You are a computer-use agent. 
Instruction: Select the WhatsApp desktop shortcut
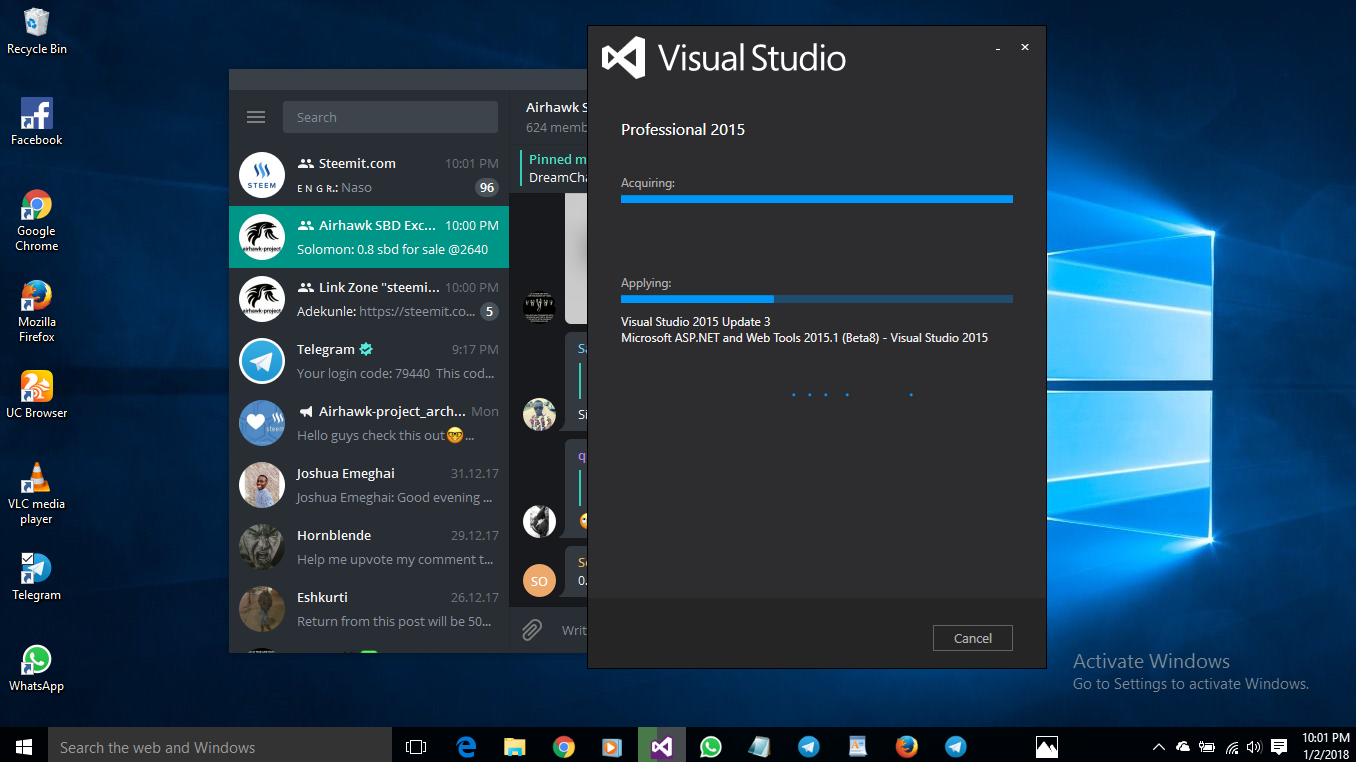click(x=37, y=668)
